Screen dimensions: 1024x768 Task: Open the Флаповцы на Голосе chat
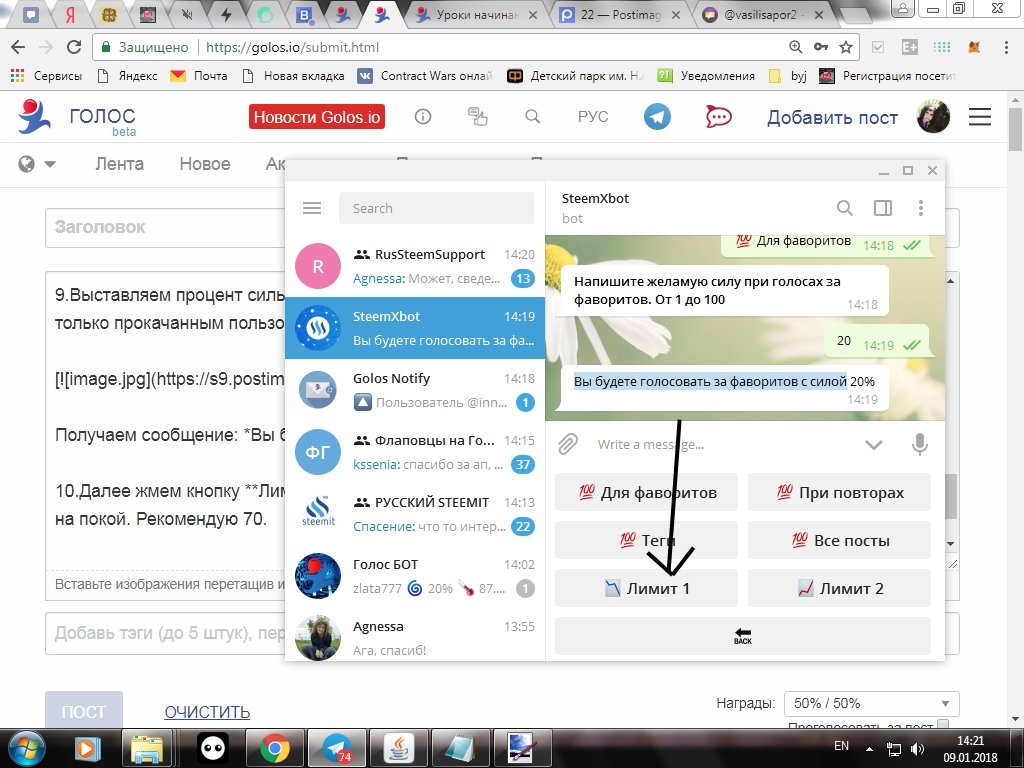pos(415,452)
